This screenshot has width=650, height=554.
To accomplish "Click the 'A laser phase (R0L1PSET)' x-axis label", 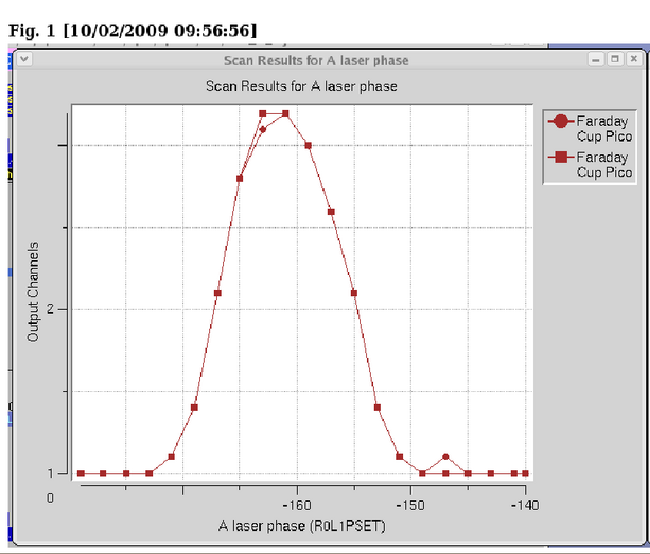I will pyautogui.click(x=301, y=526).
